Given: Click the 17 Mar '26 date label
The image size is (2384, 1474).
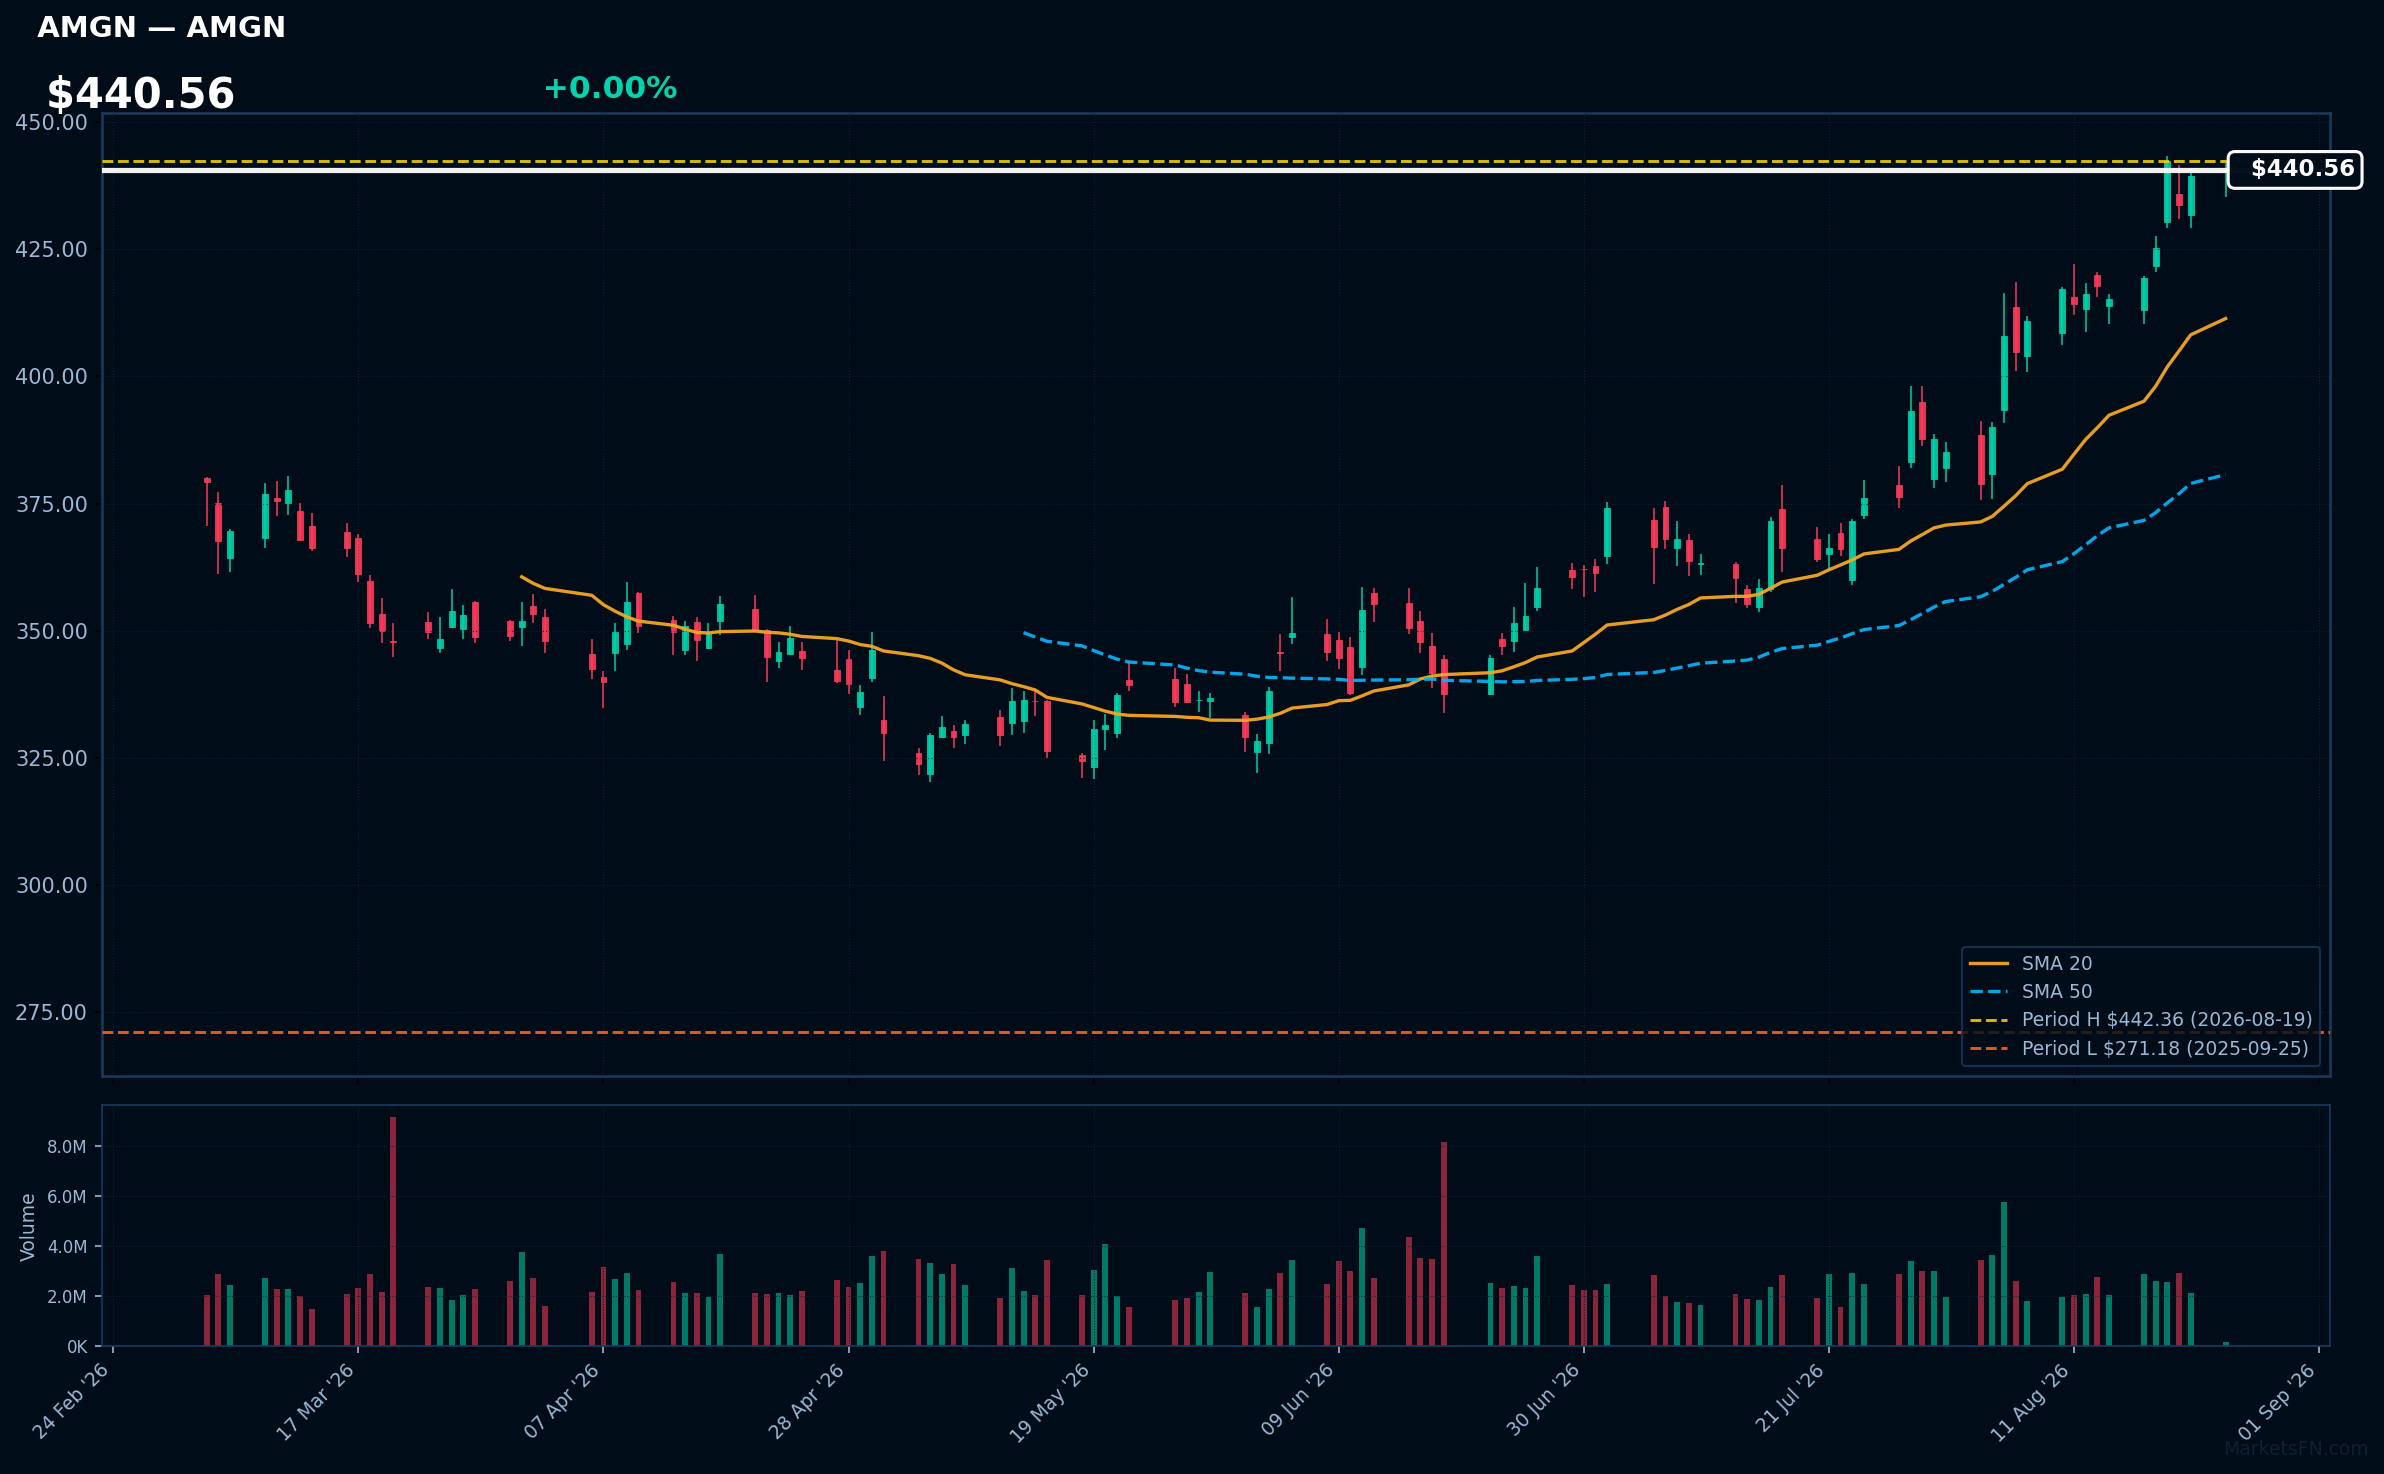Looking at the screenshot, I should coord(316,1401).
